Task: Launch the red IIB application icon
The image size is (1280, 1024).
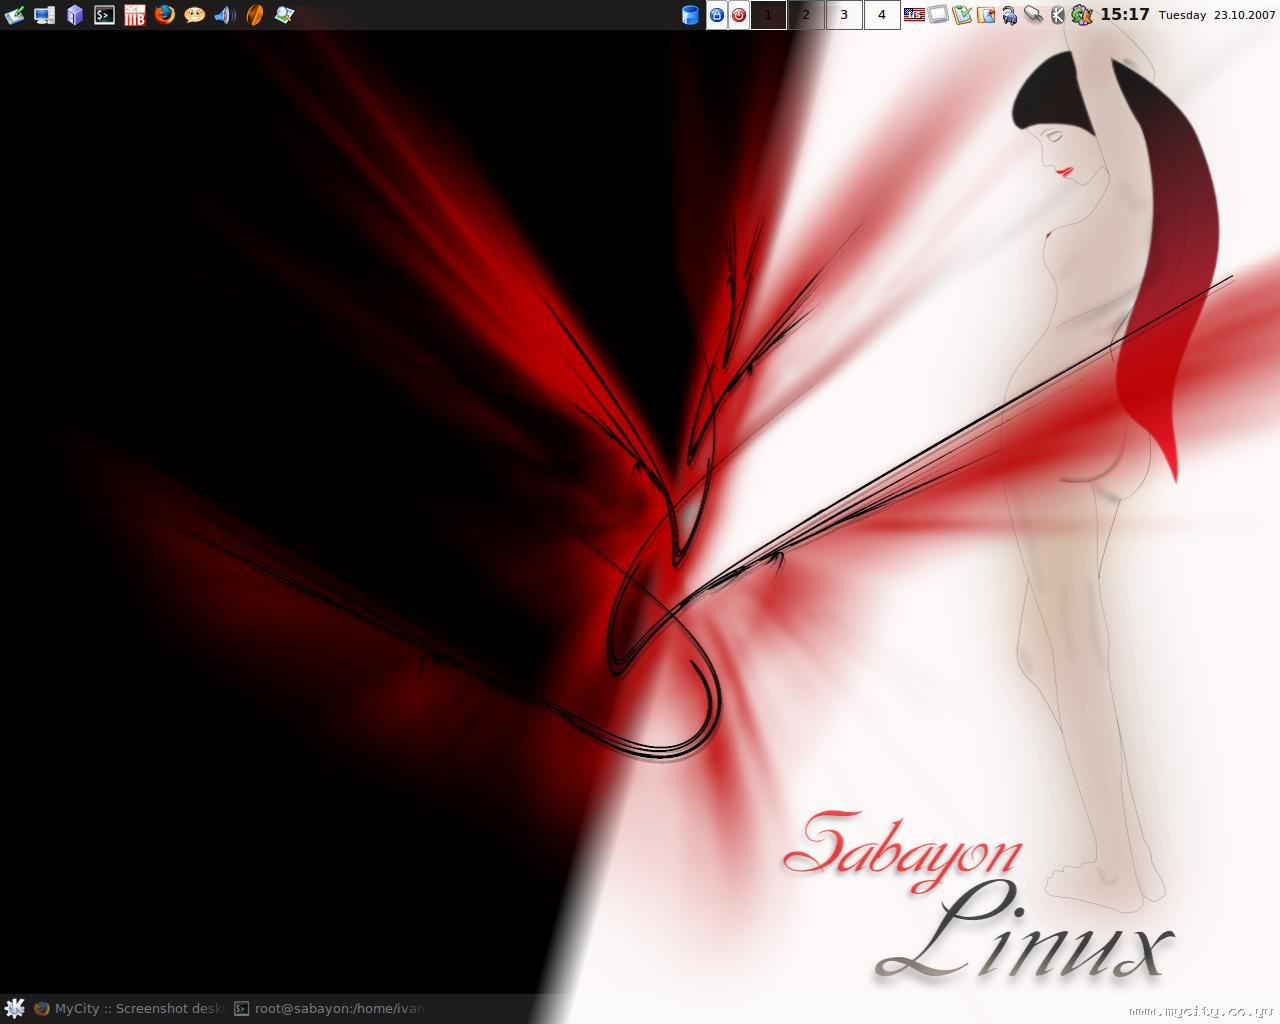Action: pos(135,15)
